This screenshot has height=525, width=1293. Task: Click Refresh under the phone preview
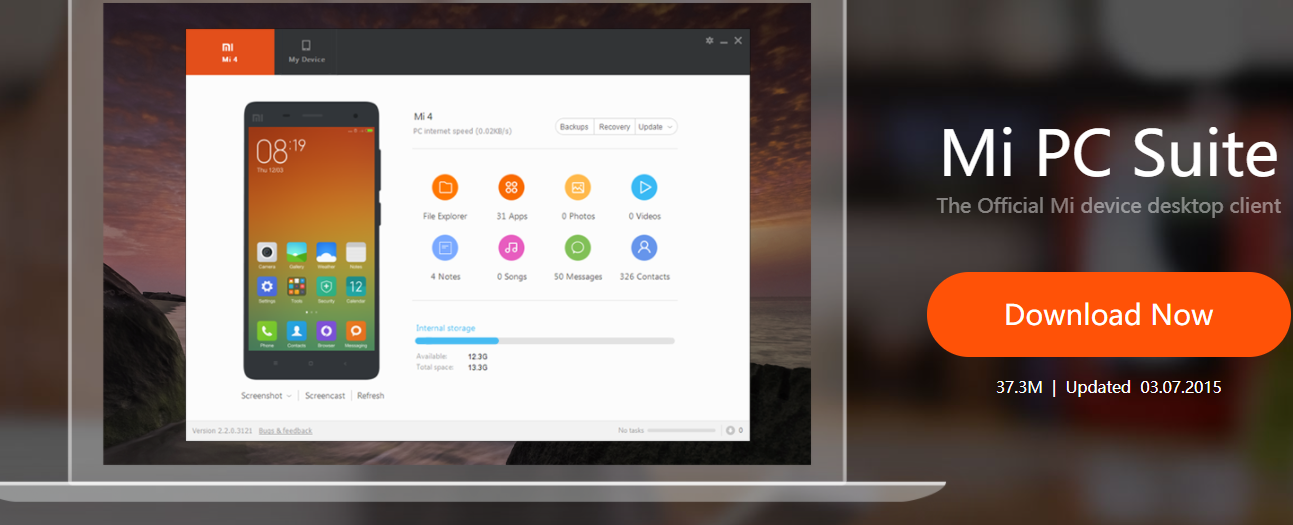(x=370, y=396)
